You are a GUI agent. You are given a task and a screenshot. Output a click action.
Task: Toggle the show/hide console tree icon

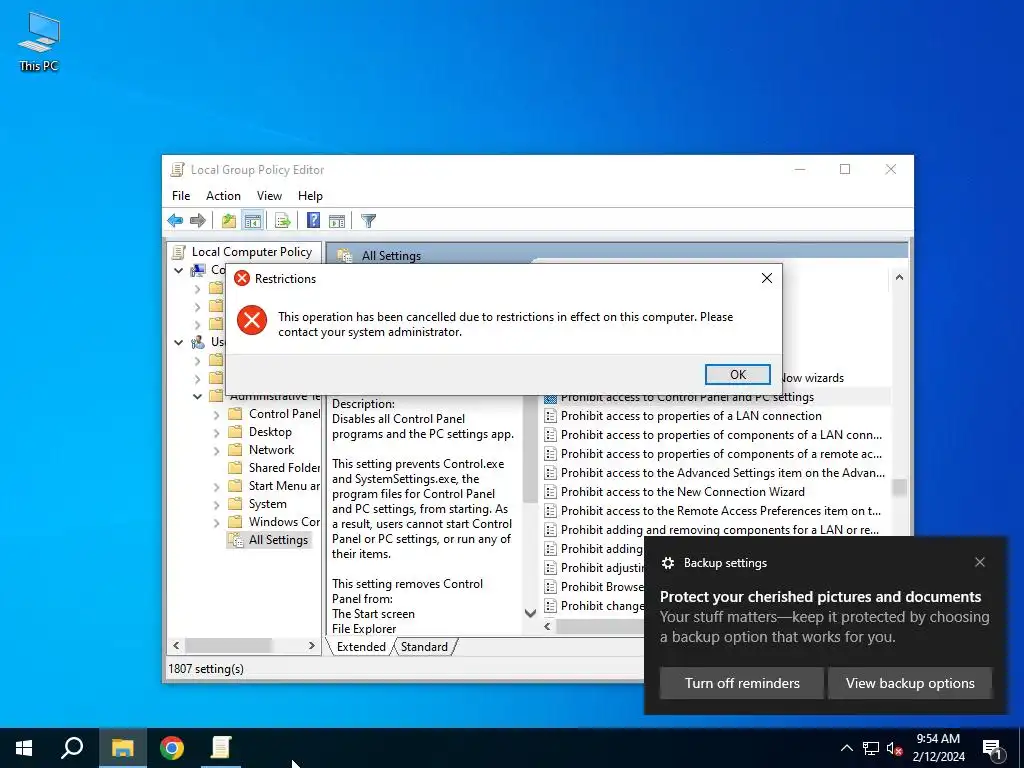tap(253, 221)
